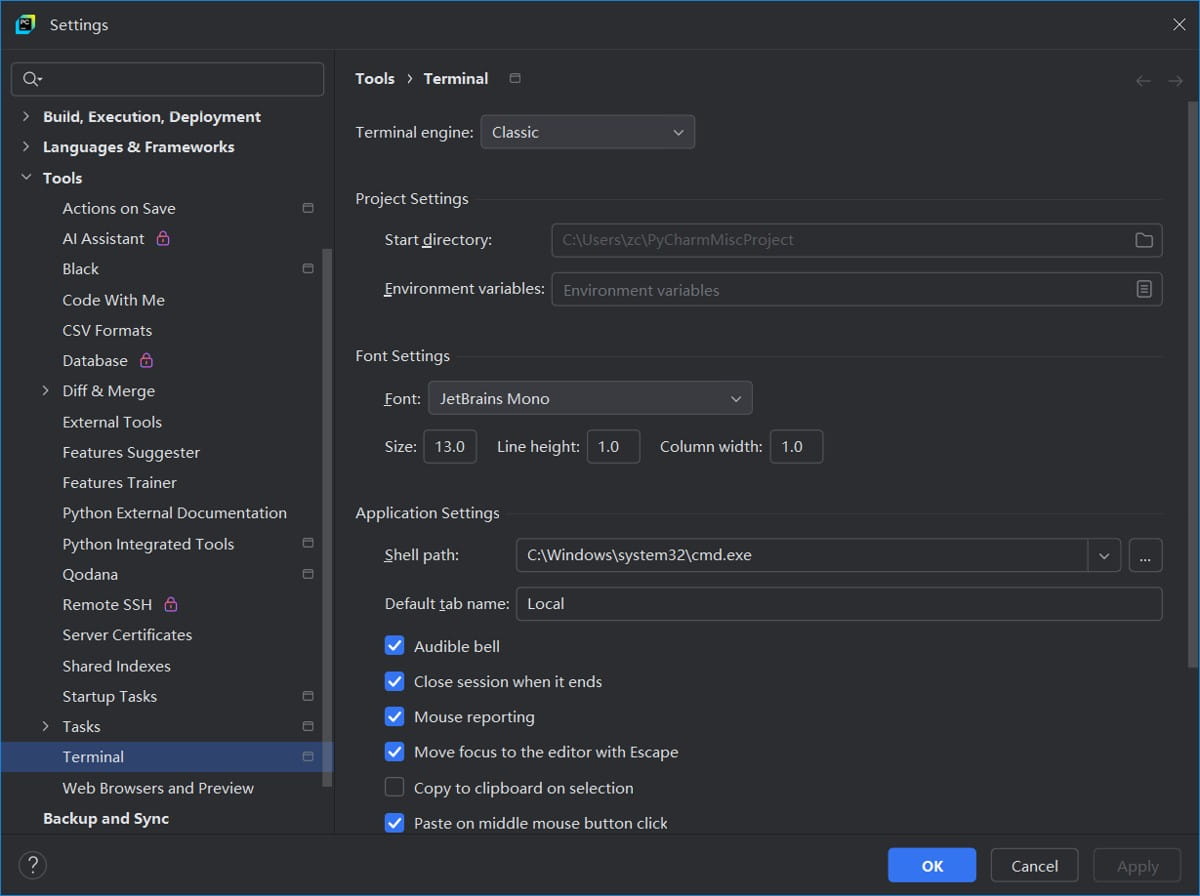
Task: Select Python Integrated Tools in the tree
Action: (148, 544)
